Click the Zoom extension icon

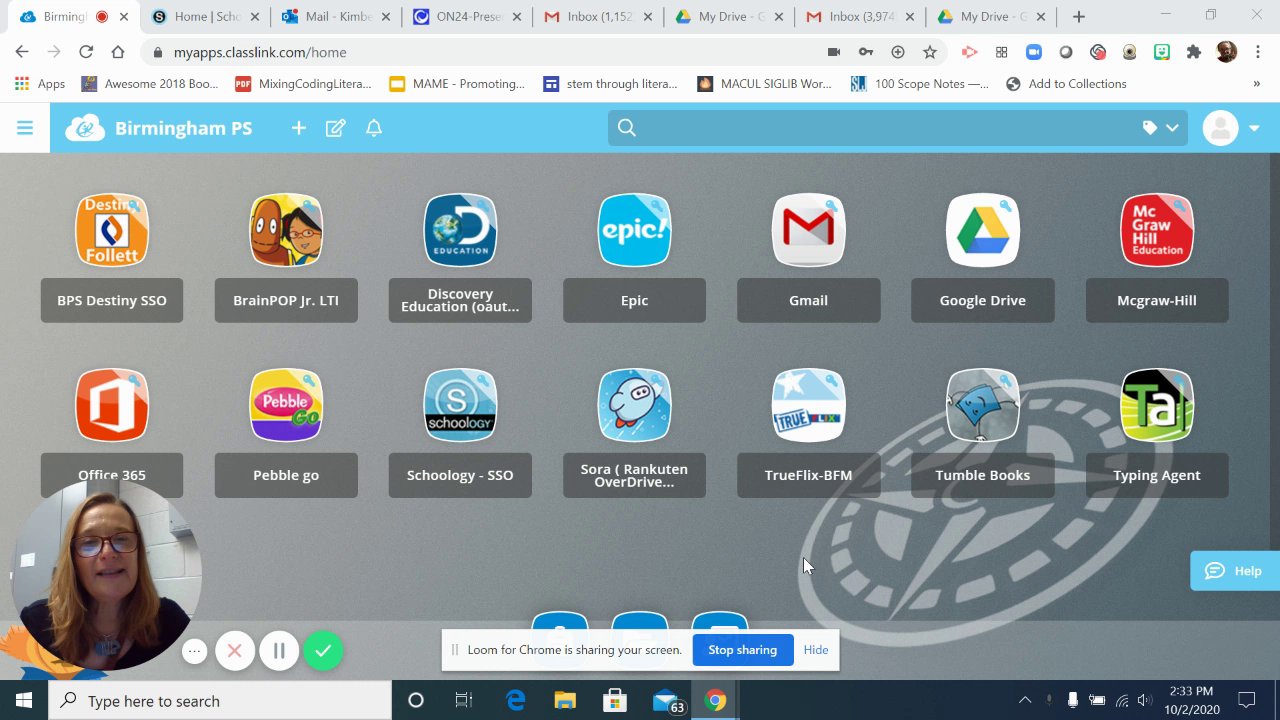[x=1034, y=52]
